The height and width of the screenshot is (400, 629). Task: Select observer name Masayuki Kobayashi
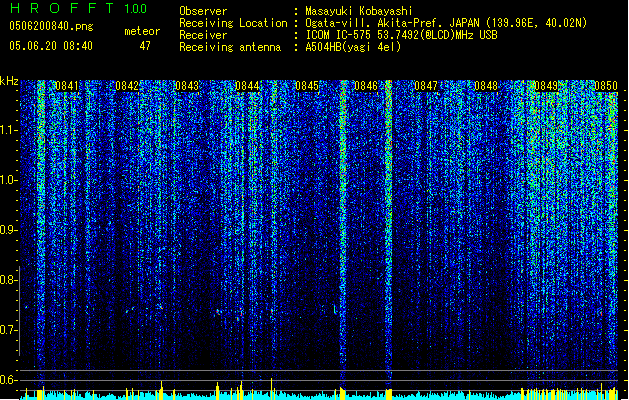coord(359,11)
